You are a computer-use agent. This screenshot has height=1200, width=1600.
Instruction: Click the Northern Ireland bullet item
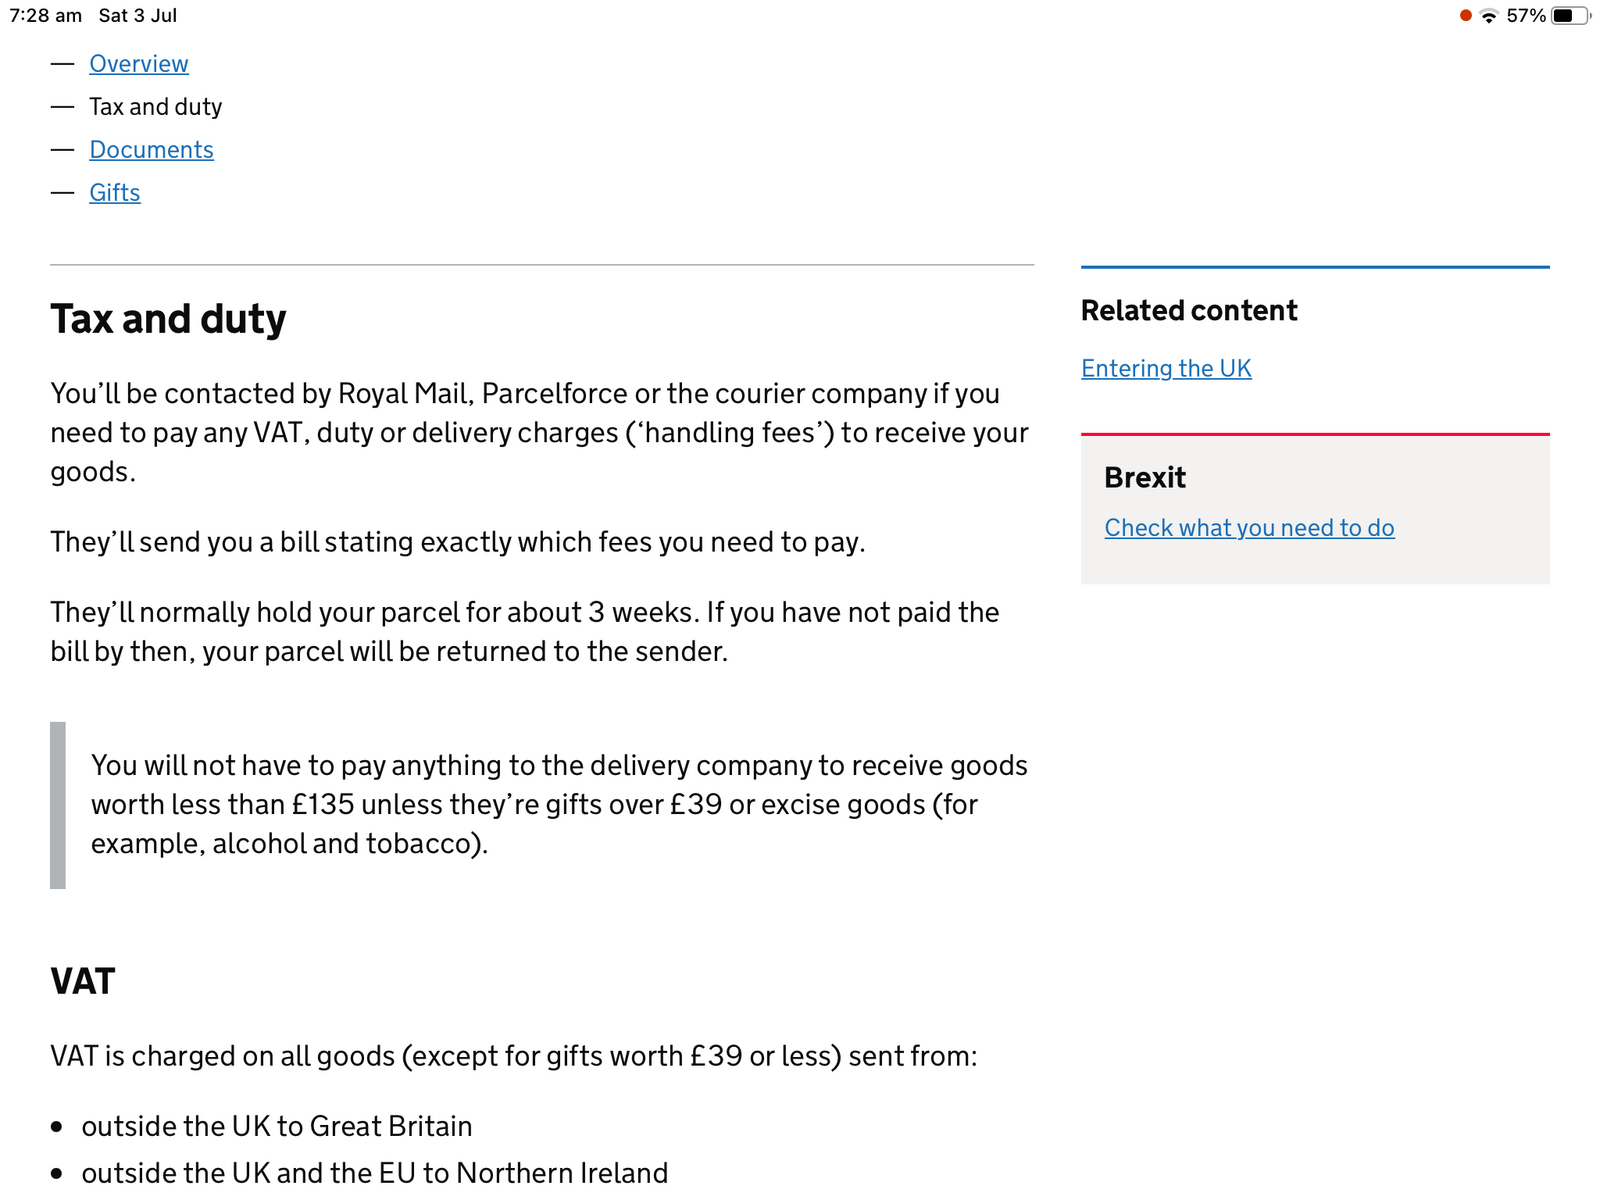coord(375,1173)
